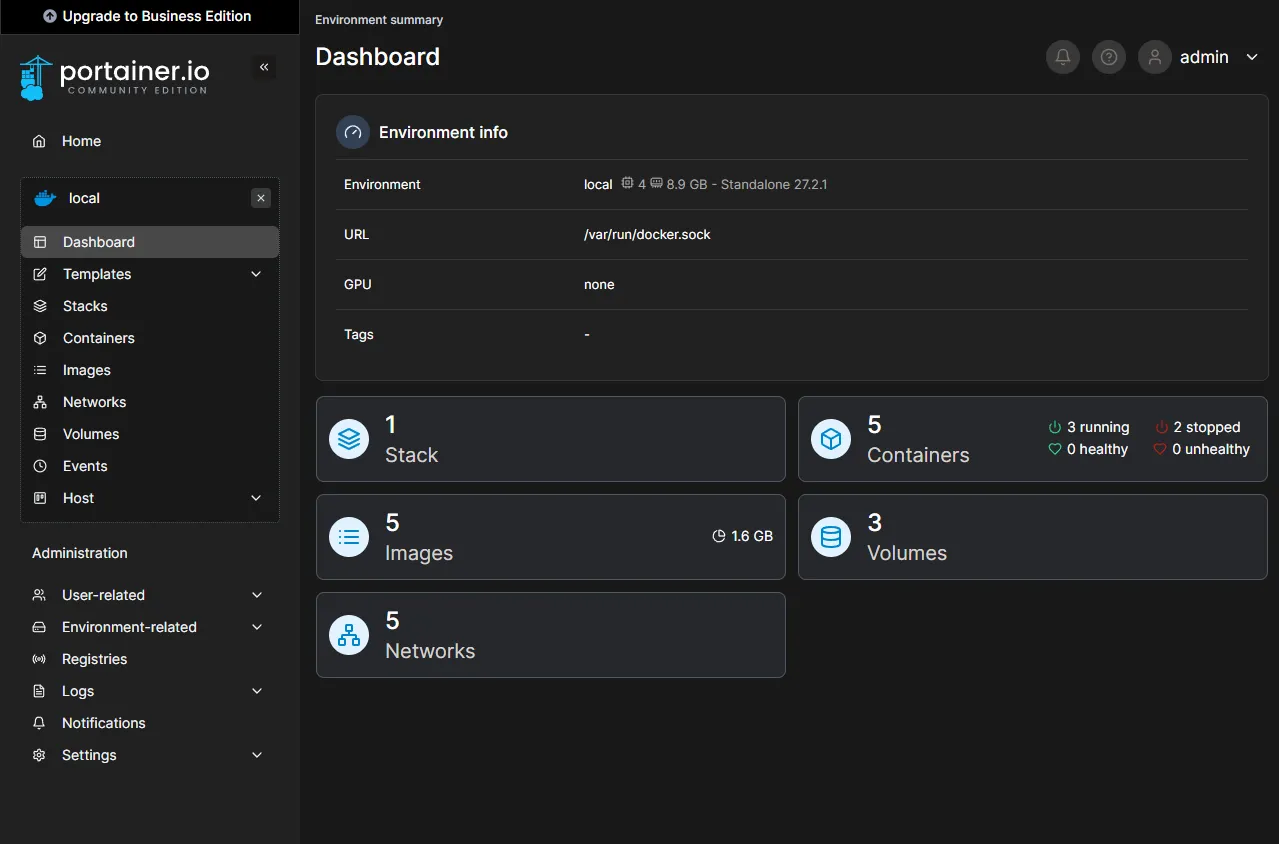Click Upgrade to Business Edition
The image size is (1279, 844).
148,16
